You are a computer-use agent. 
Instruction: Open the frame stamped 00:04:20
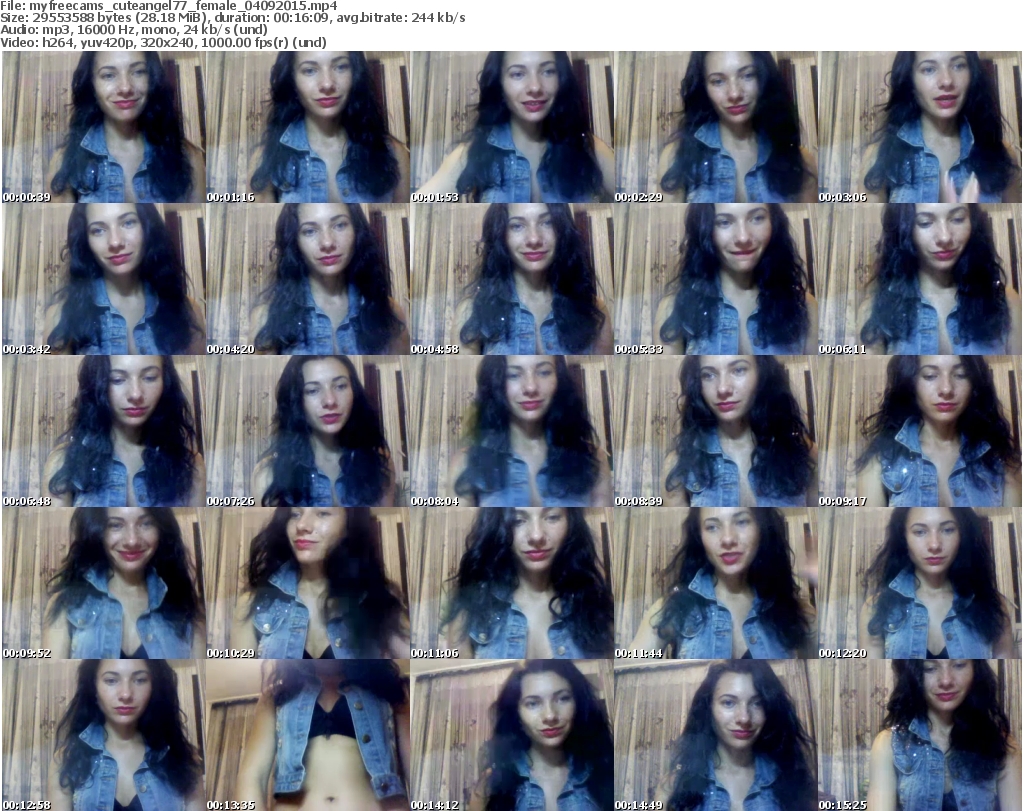pos(308,279)
